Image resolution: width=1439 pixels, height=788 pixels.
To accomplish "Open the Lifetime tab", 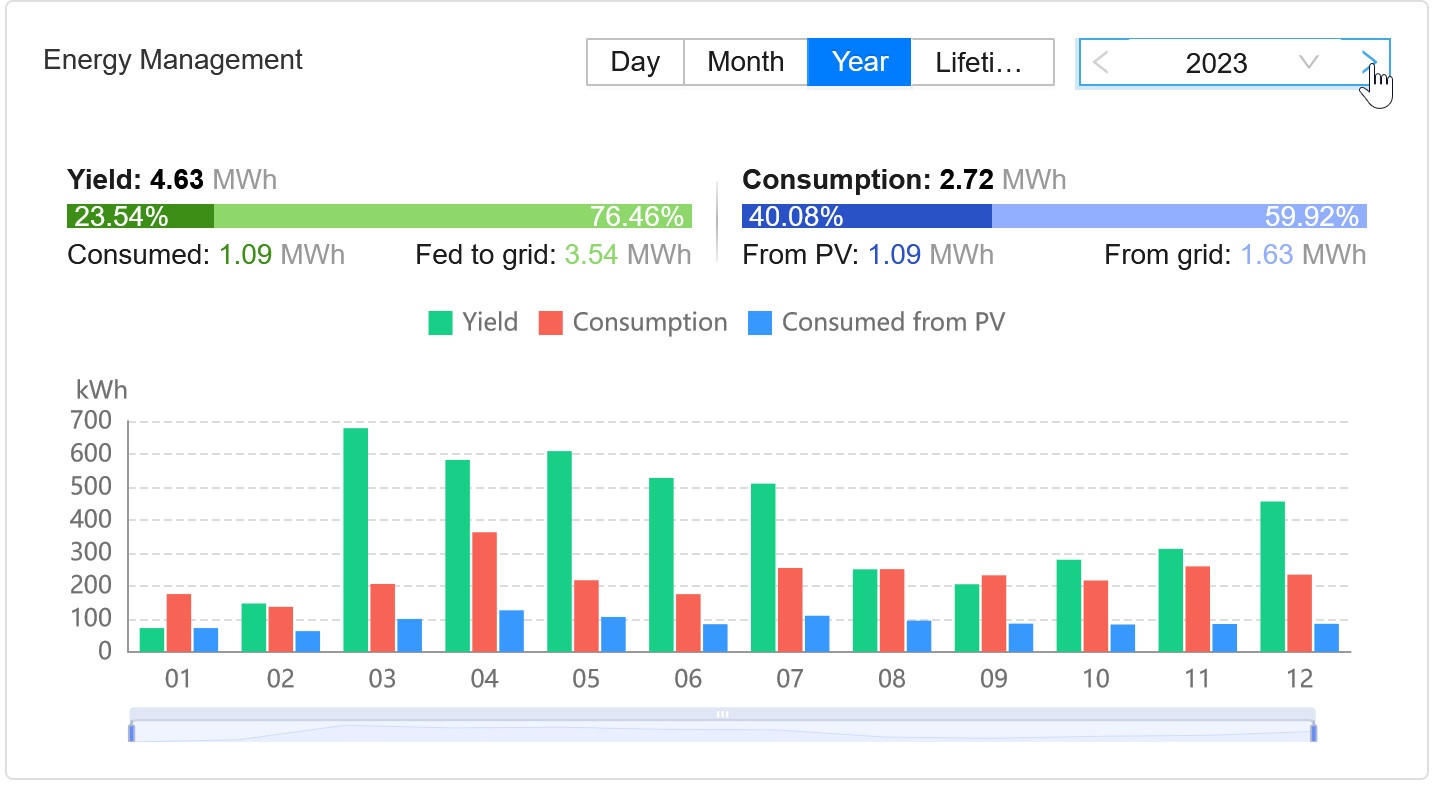I will (981, 62).
